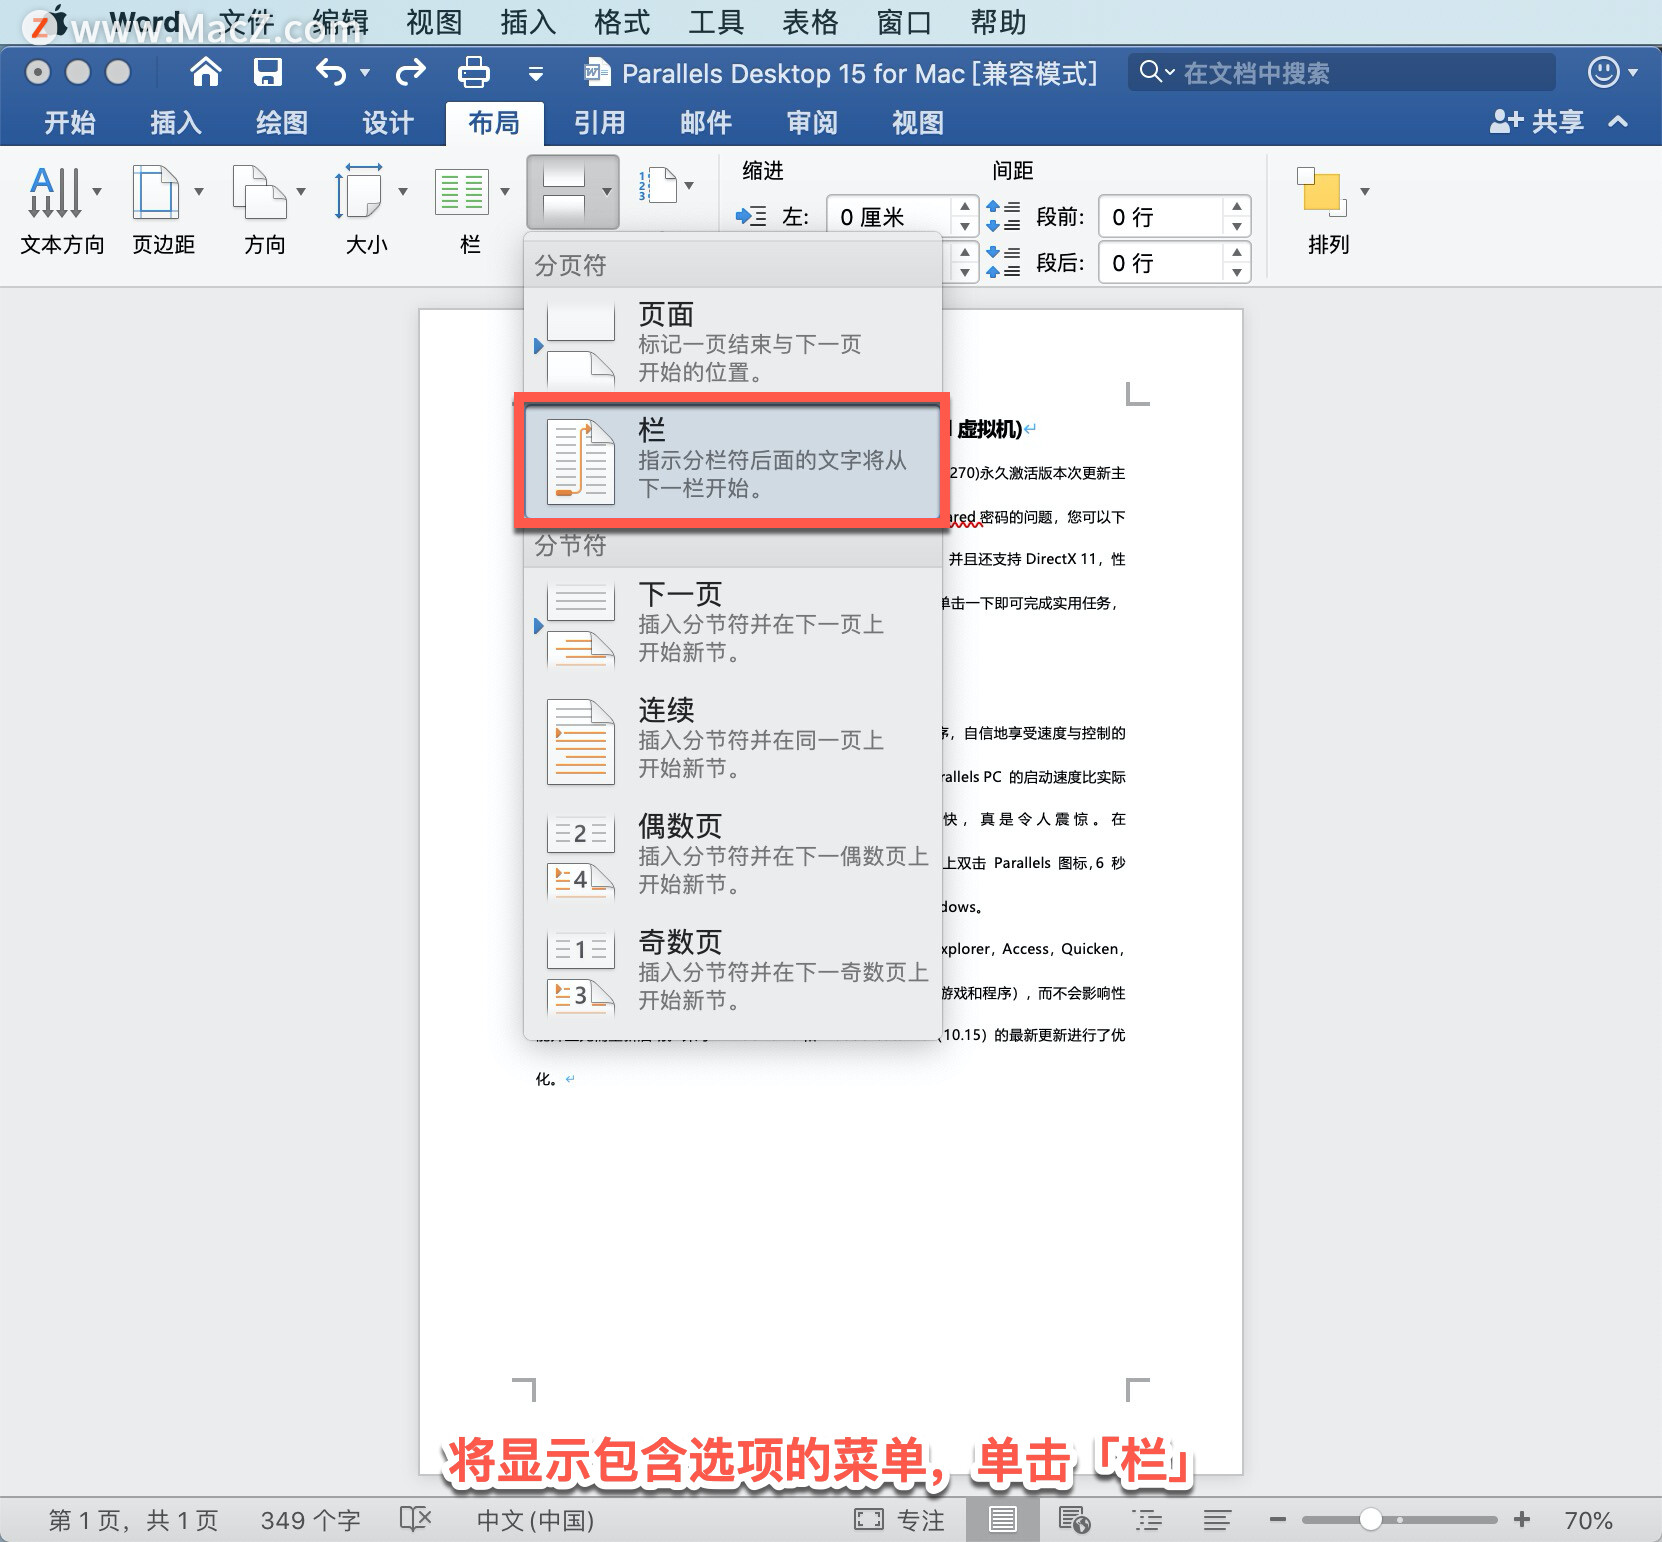Switch to the 插入 ribbon tab
The height and width of the screenshot is (1542, 1662).
(x=176, y=122)
